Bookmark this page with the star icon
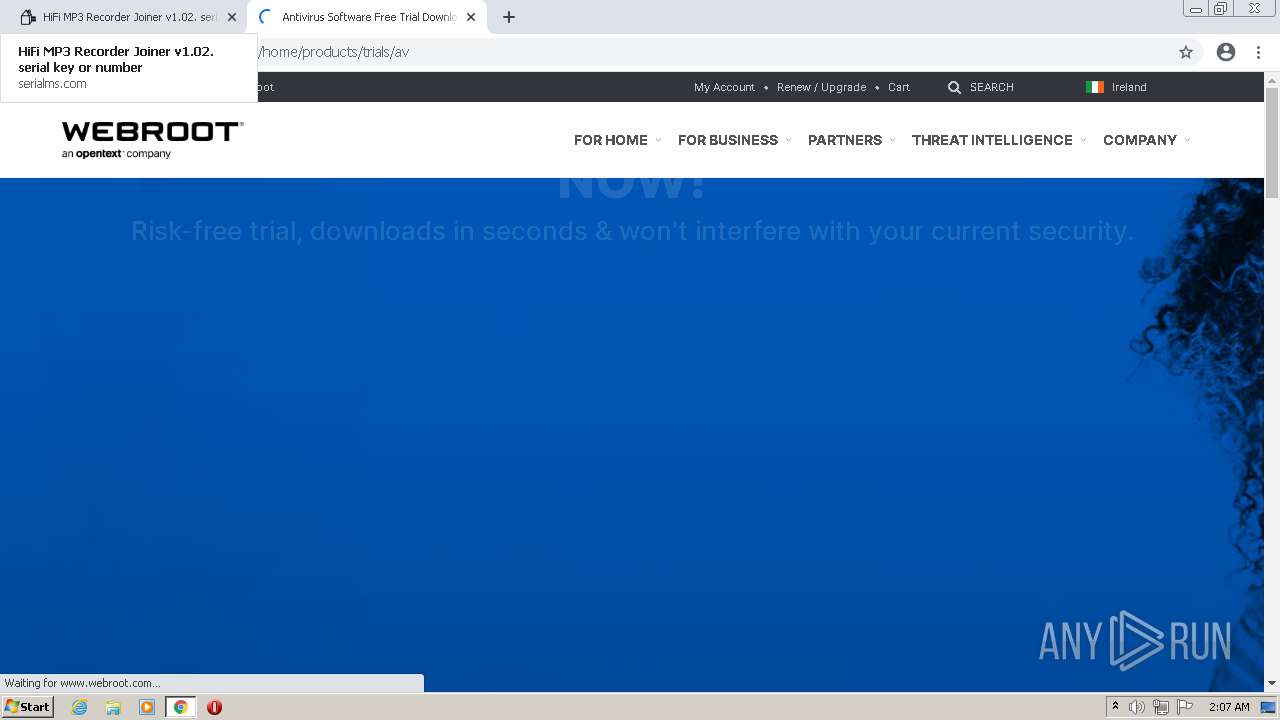The image size is (1280, 720). (1186, 52)
